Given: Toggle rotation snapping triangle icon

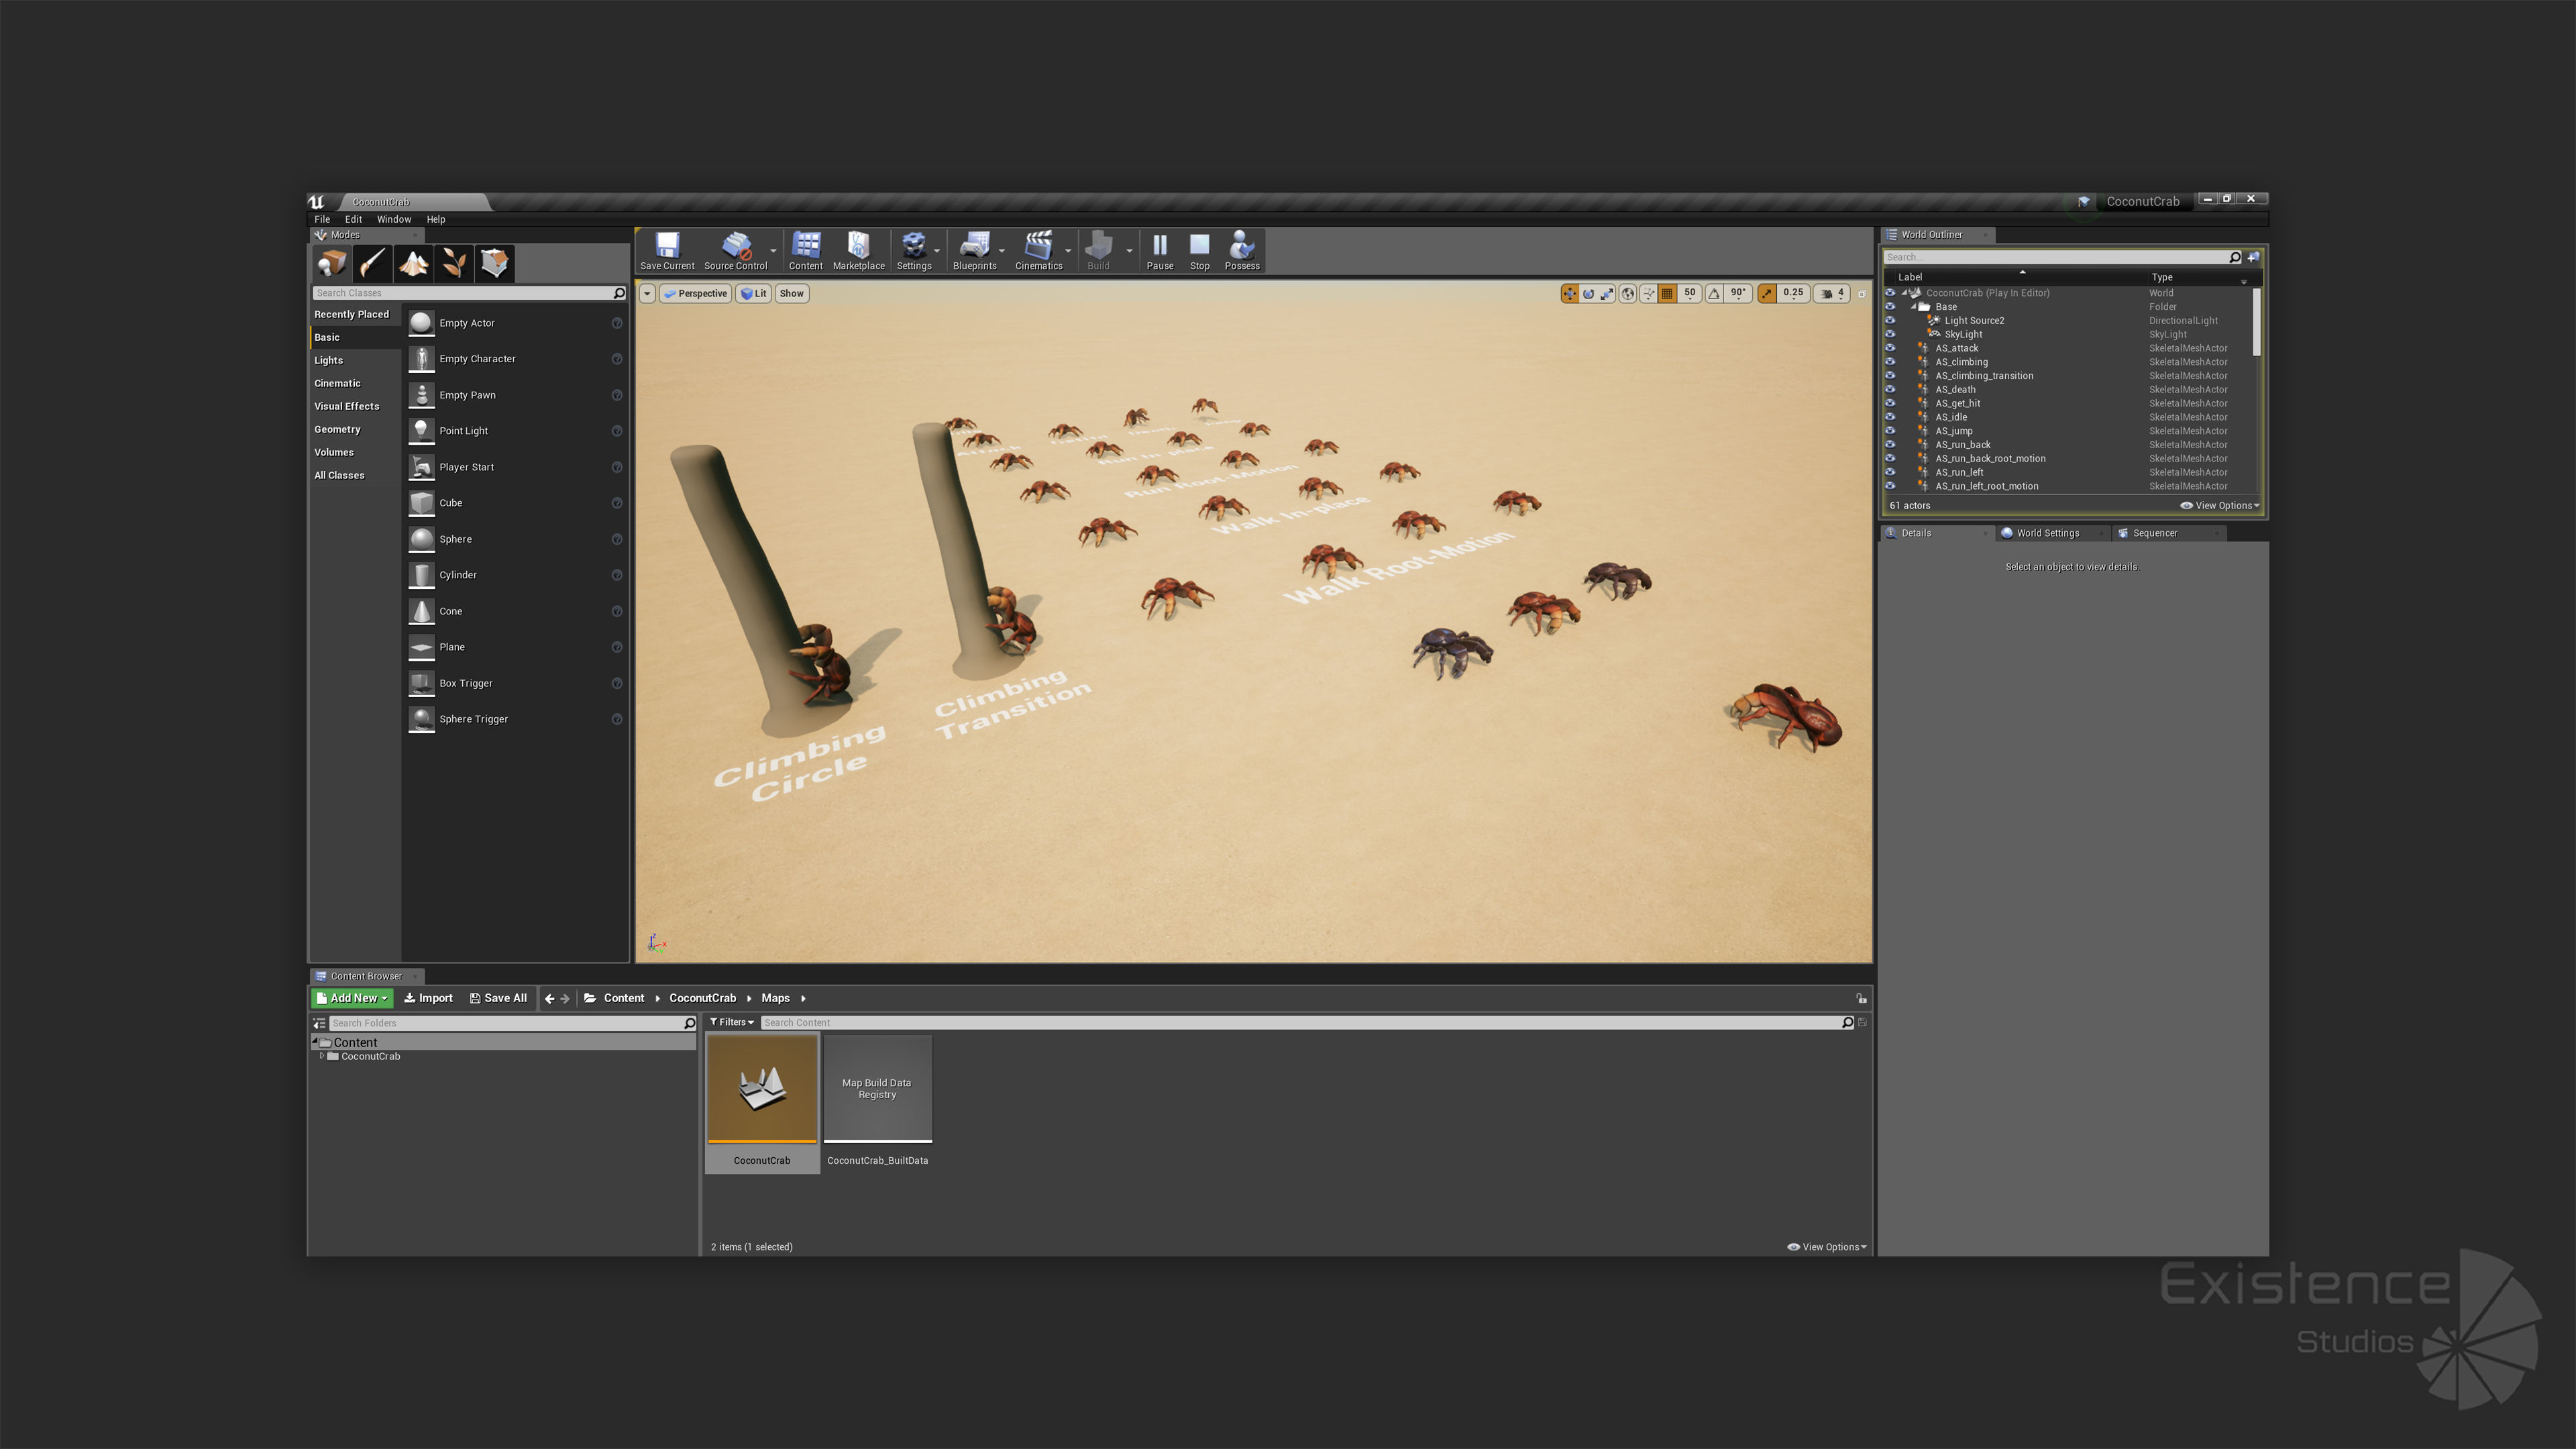Looking at the screenshot, I should [1714, 294].
